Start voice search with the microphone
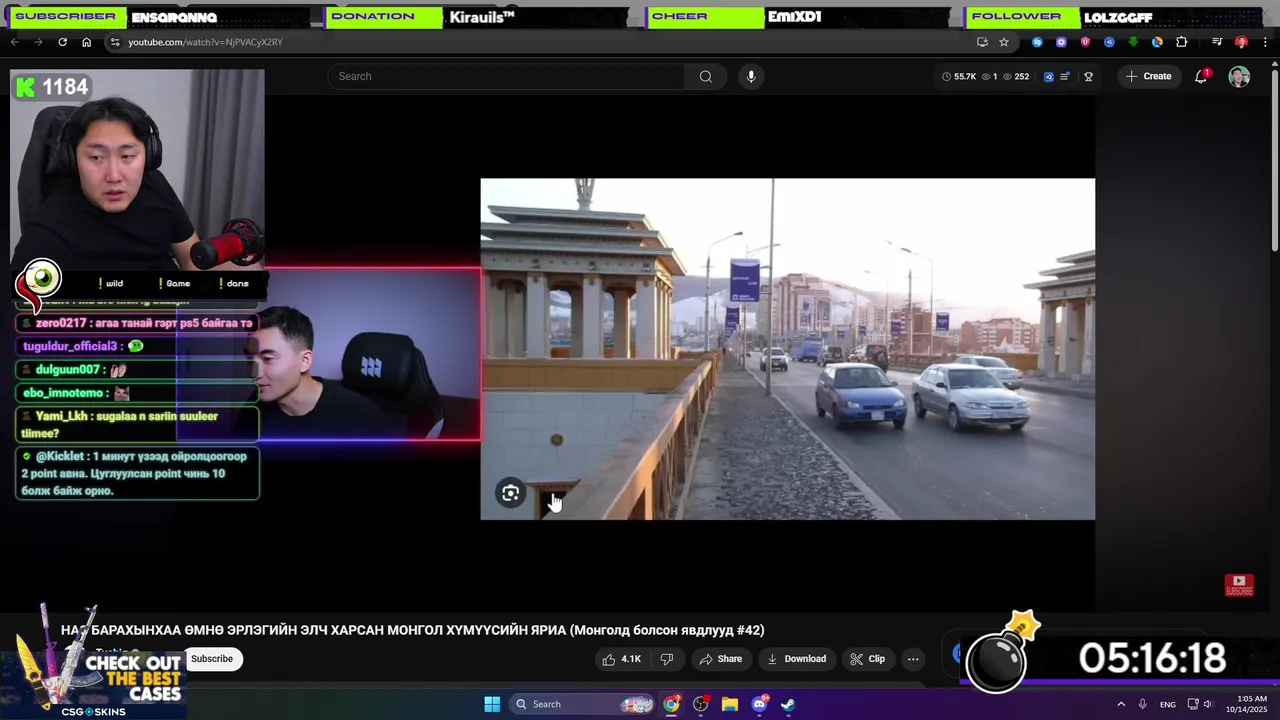This screenshot has height=720, width=1280. (x=751, y=76)
